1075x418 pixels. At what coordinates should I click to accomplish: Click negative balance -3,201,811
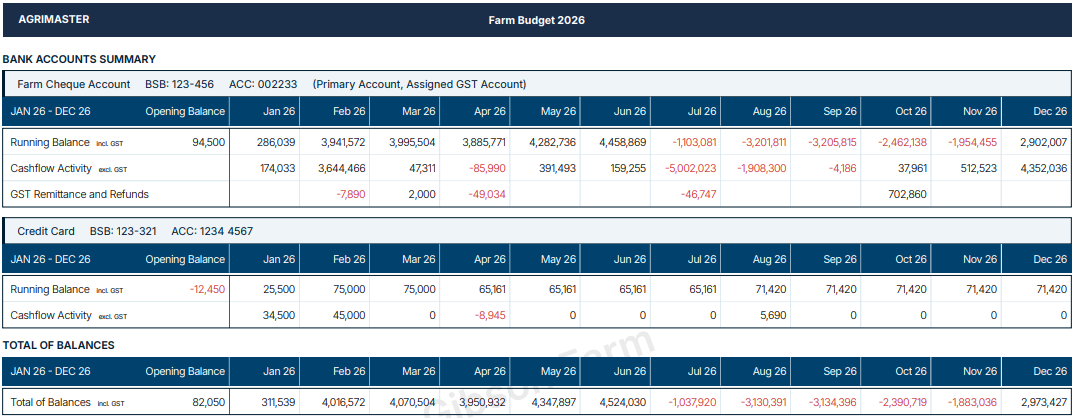(761, 143)
